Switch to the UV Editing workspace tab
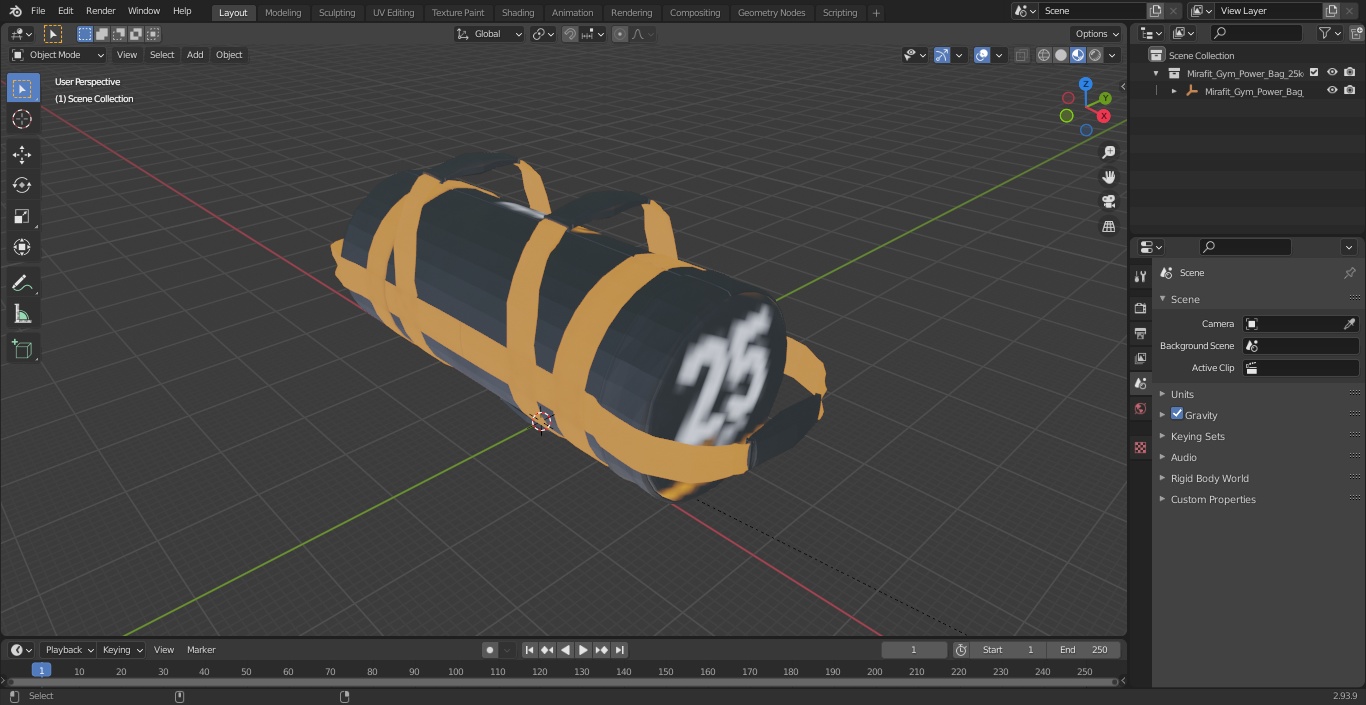 393,12
